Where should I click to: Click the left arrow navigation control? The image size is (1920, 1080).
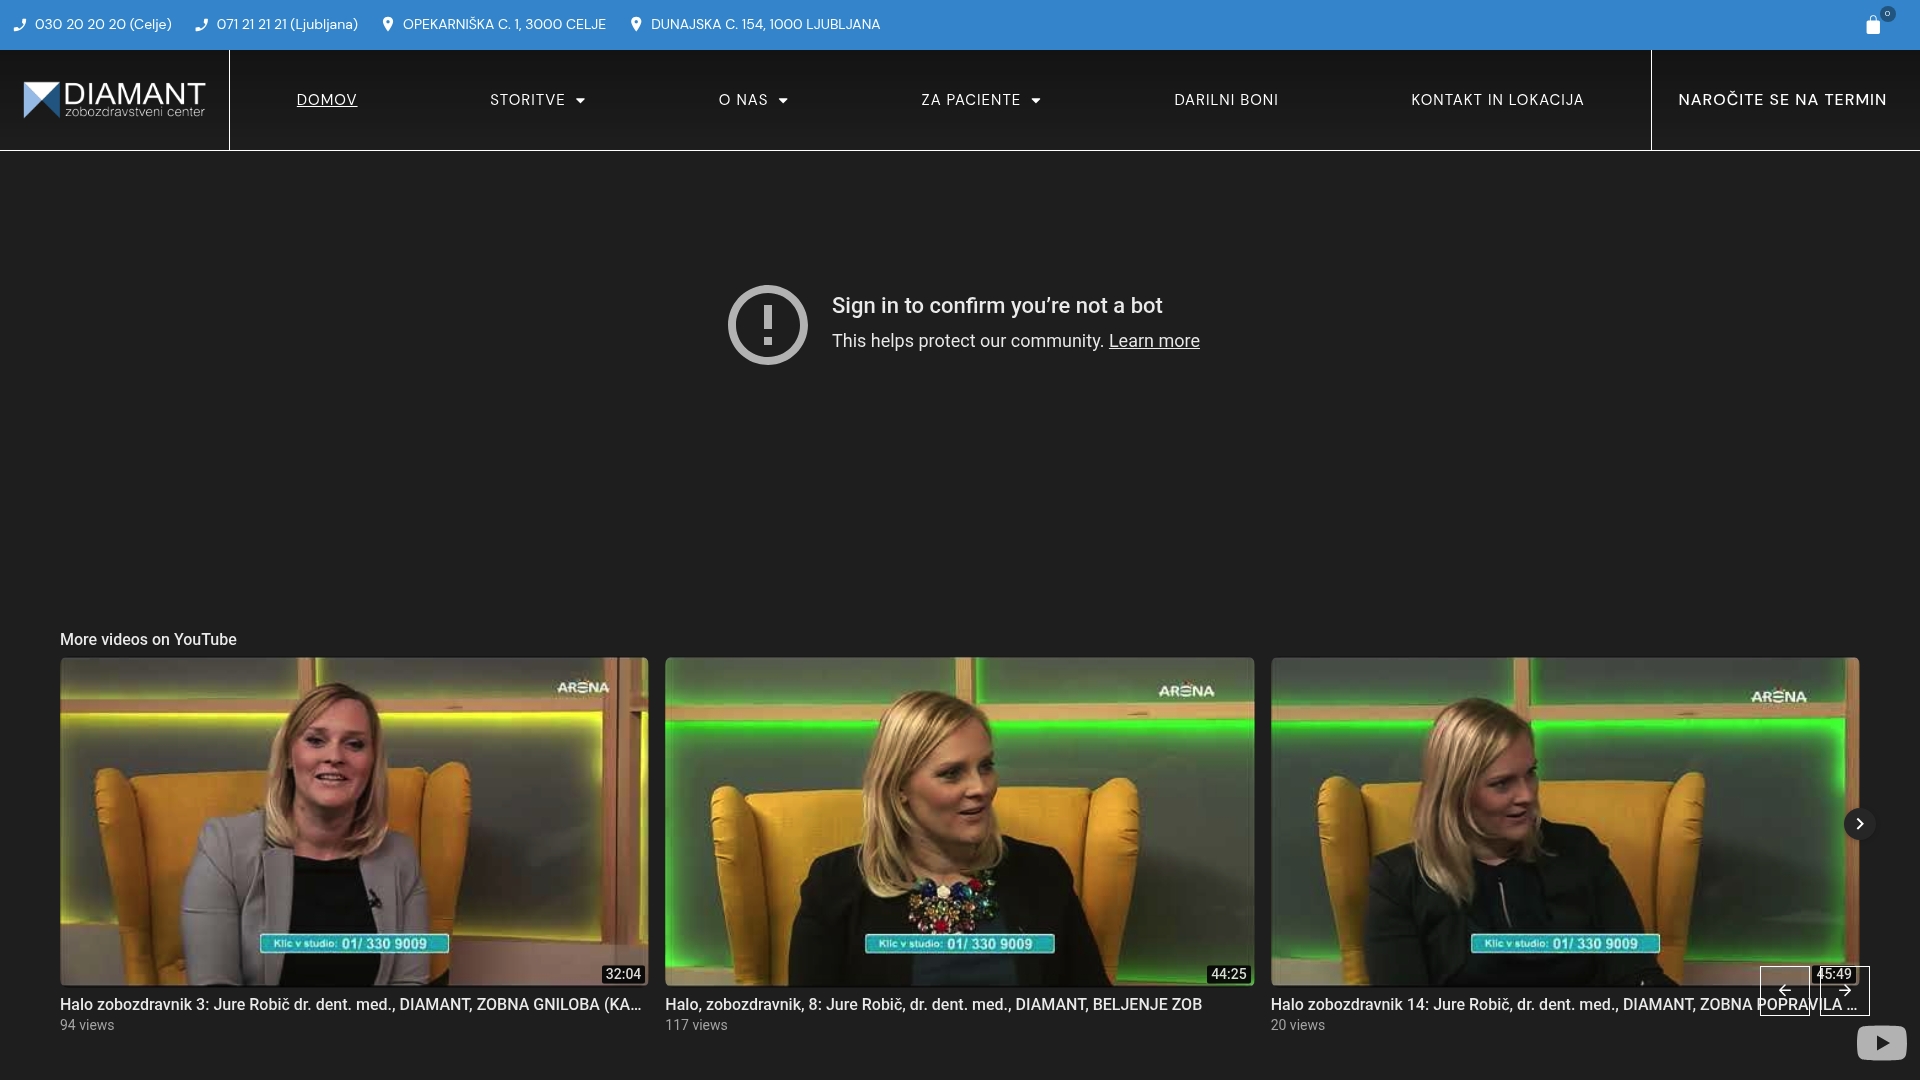1786,990
